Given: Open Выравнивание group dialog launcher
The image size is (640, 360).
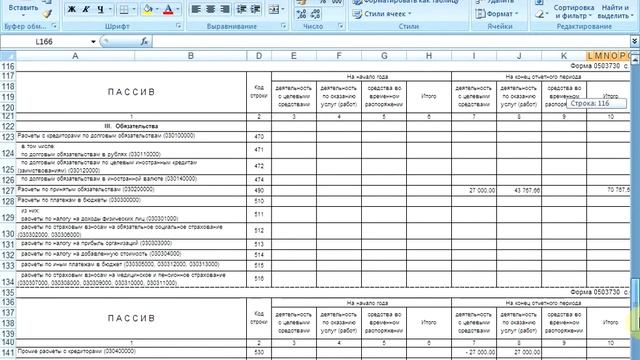Looking at the screenshot, I should point(284,26).
